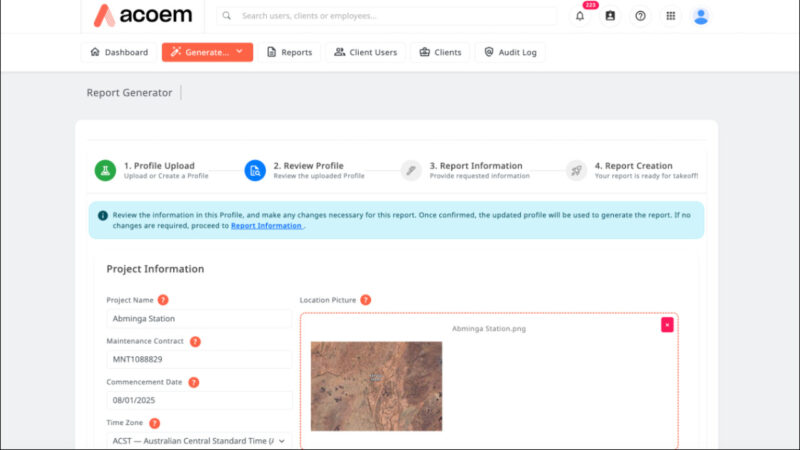Open the Audit Log tab
The image size is (800, 450).
tap(510, 52)
